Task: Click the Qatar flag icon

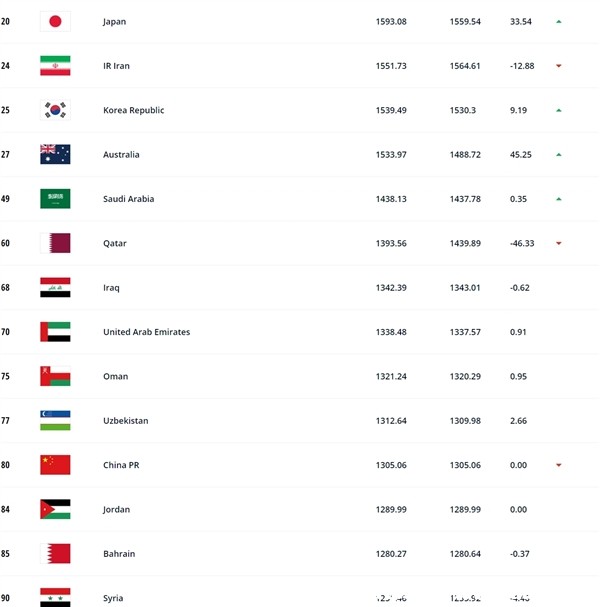Action: 55,243
